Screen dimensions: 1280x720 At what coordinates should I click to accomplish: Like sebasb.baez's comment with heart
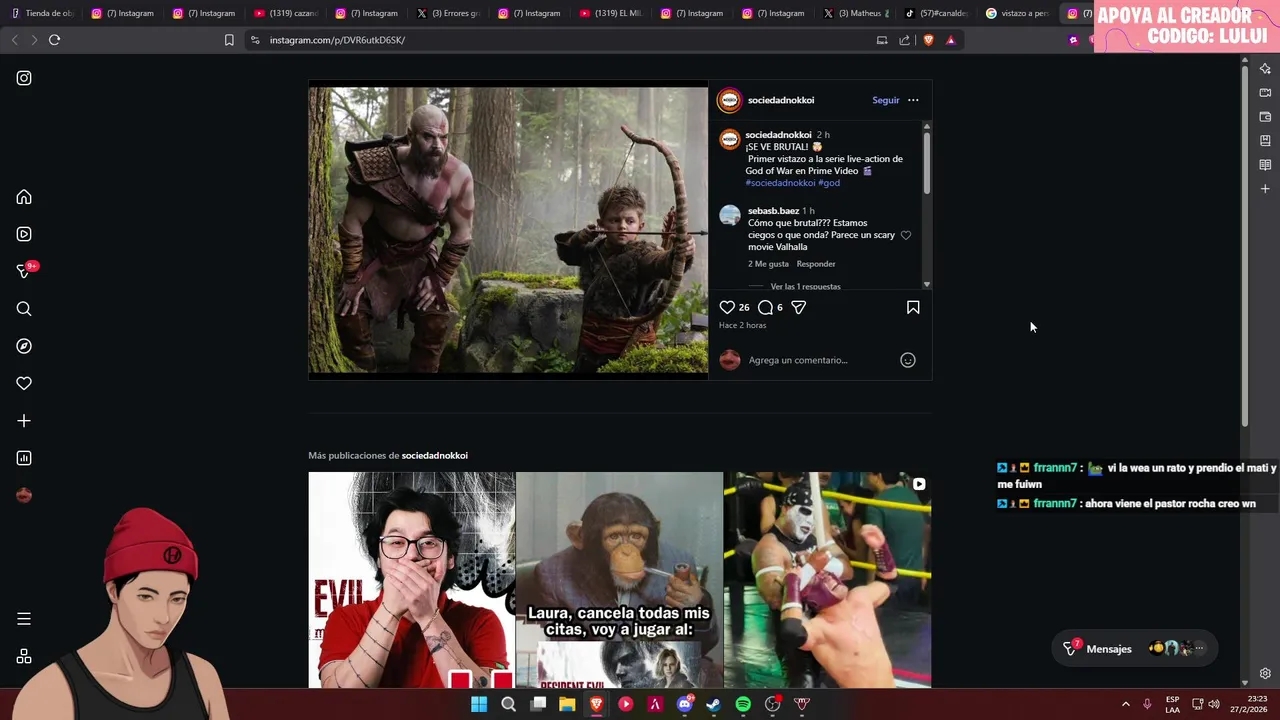pyautogui.click(x=906, y=235)
